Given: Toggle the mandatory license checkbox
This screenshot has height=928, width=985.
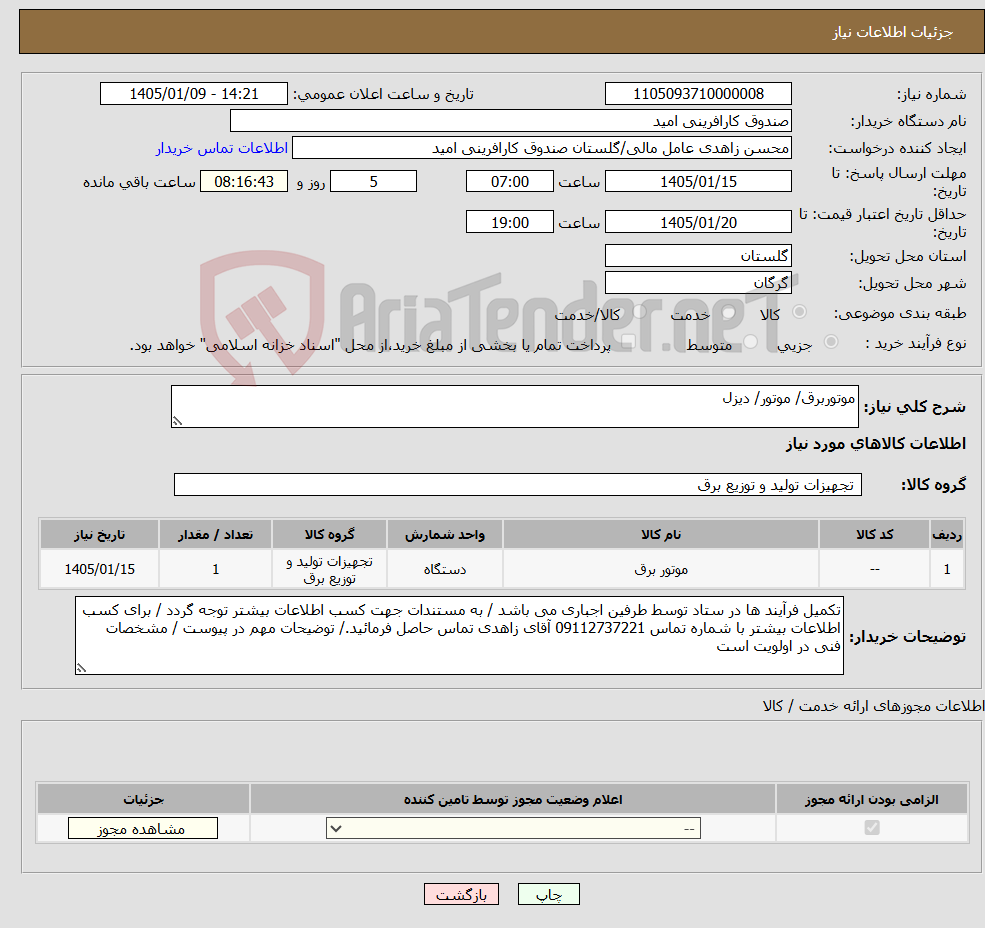Looking at the screenshot, I should click(x=872, y=827).
